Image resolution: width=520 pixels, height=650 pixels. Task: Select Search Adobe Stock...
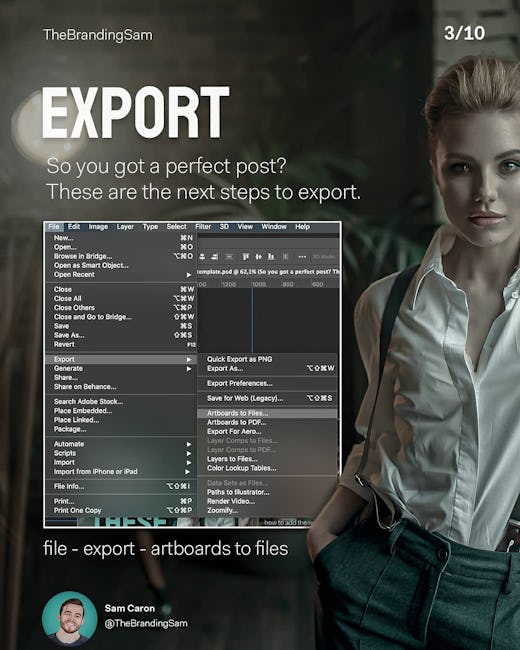pos(120,402)
